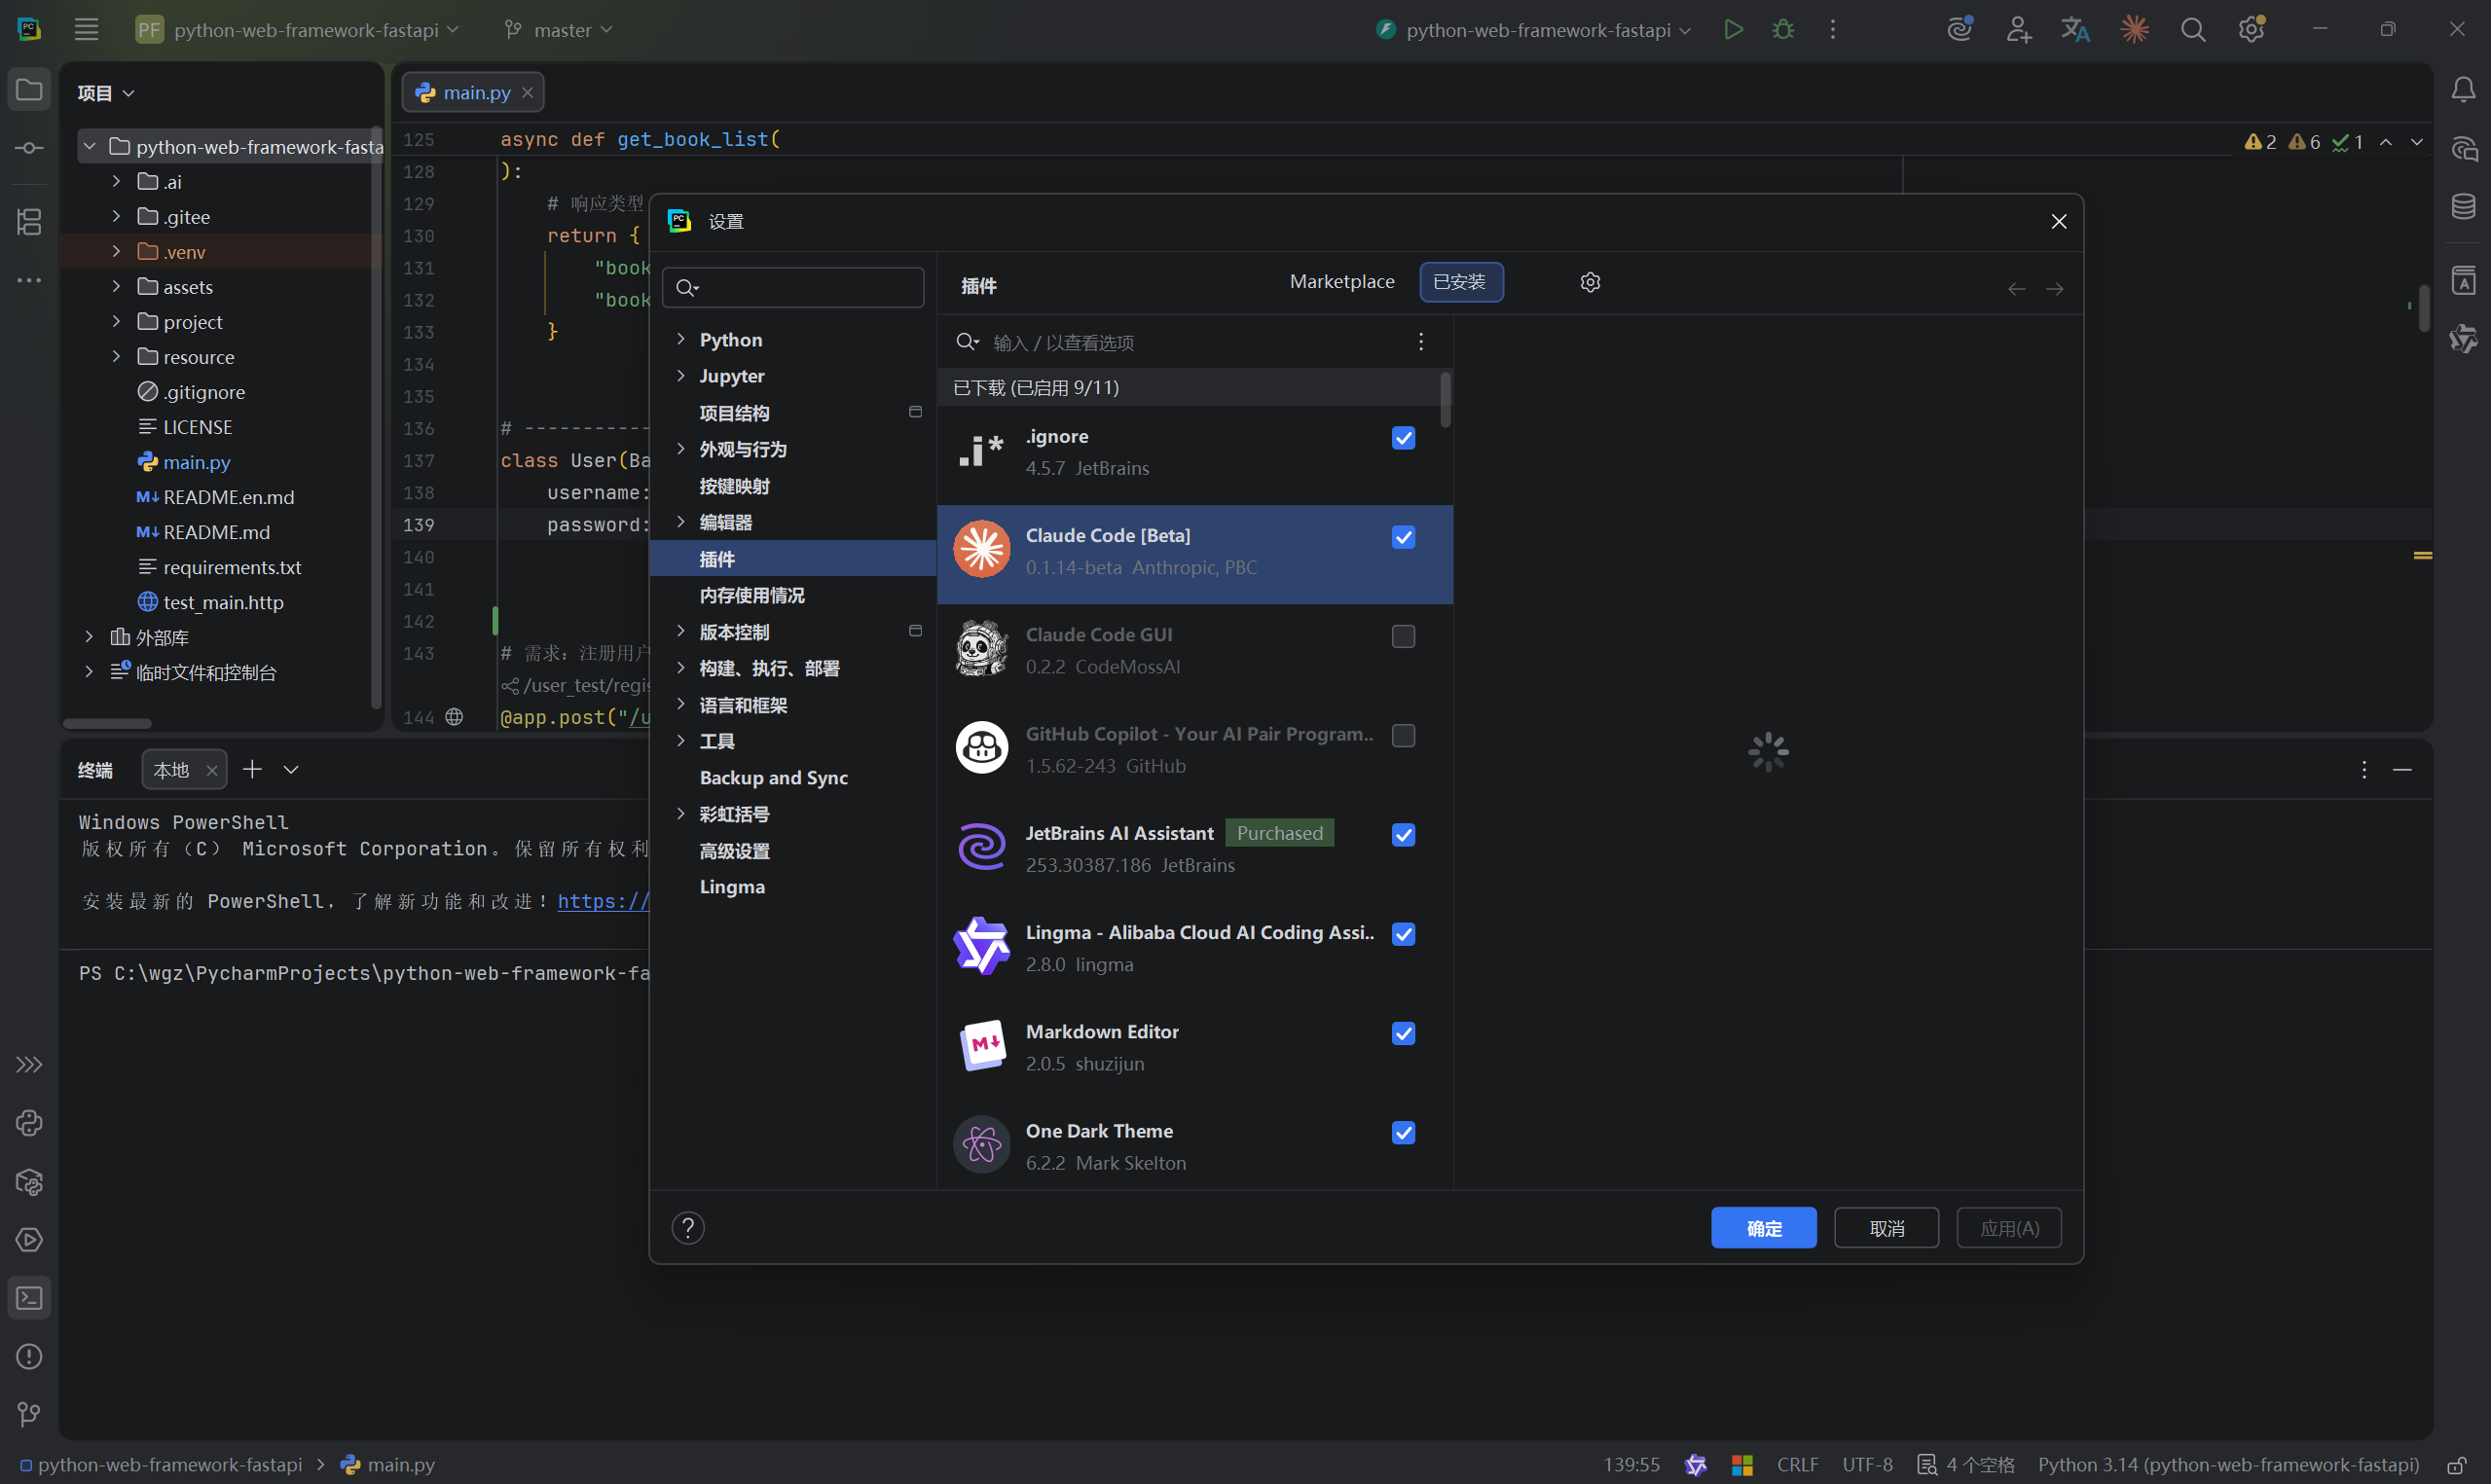Add a new terminal tab with plus

[252, 769]
